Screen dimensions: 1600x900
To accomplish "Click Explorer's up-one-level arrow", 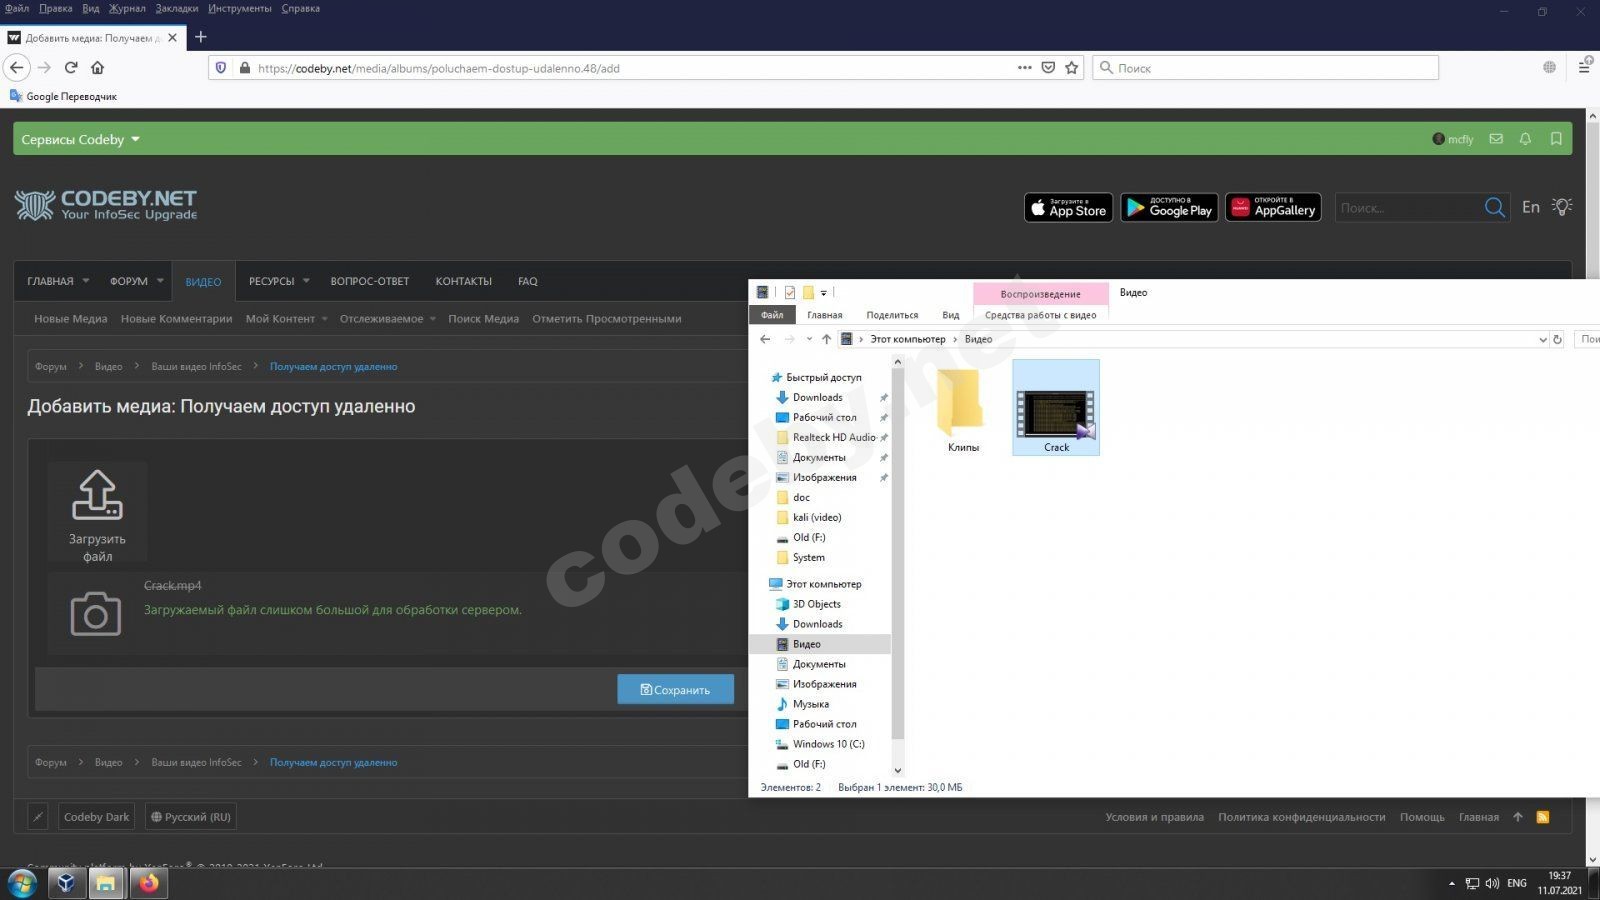I will pyautogui.click(x=826, y=339).
